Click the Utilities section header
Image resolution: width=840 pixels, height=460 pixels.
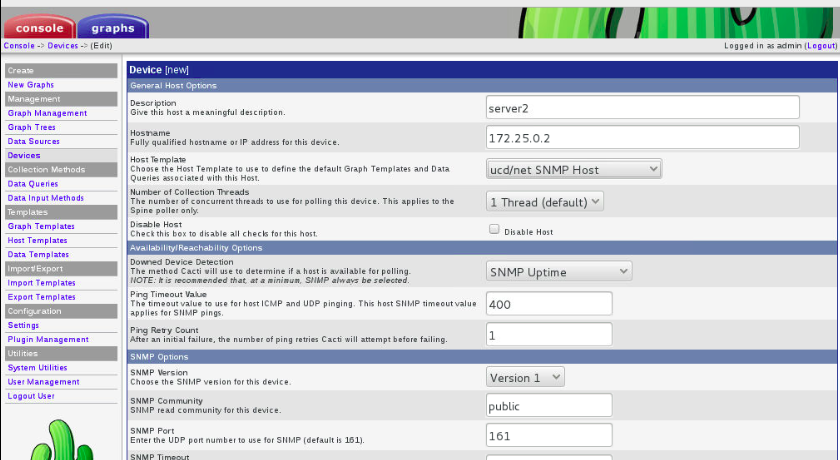61,353
